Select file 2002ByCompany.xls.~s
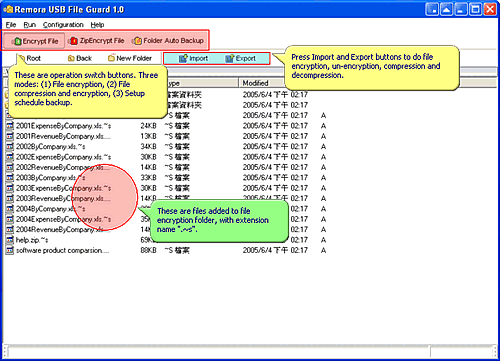The image size is (500, 361). coord(50,147)
